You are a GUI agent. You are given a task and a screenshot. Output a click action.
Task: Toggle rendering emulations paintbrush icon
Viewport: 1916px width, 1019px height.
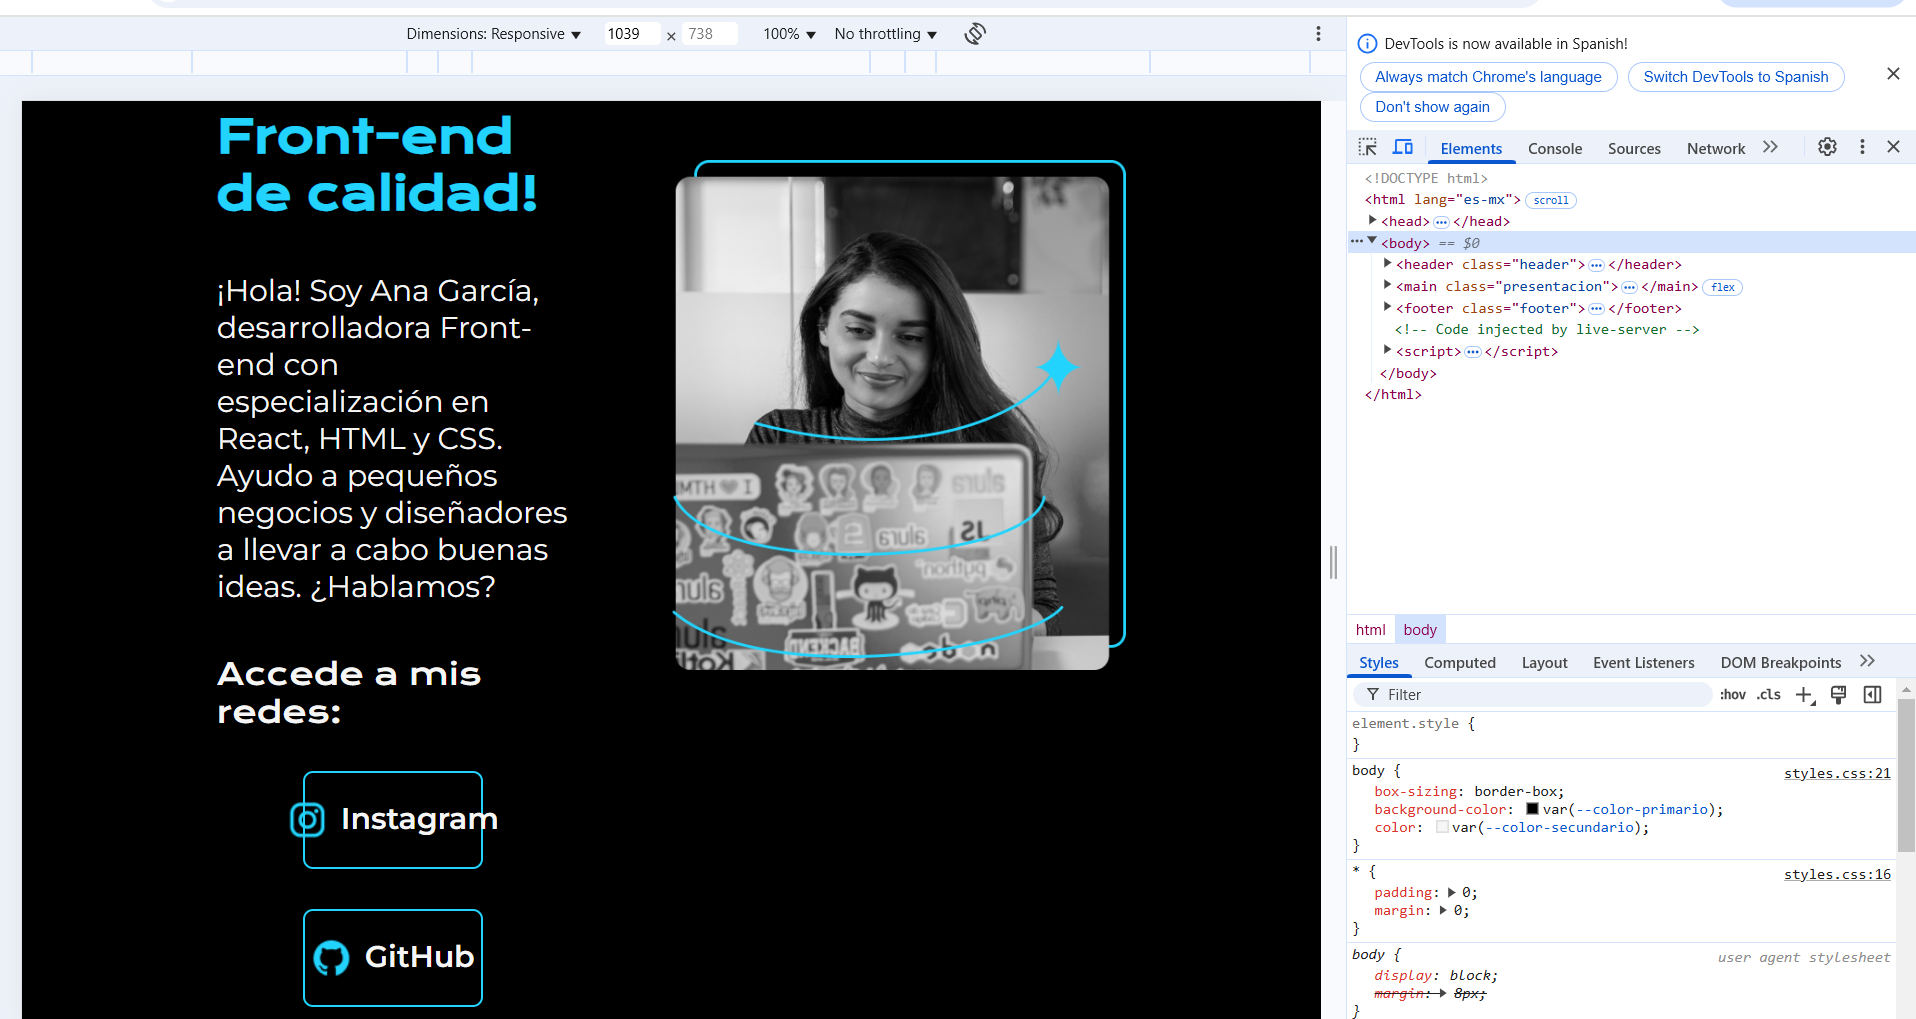click(x=1838, y=695)
